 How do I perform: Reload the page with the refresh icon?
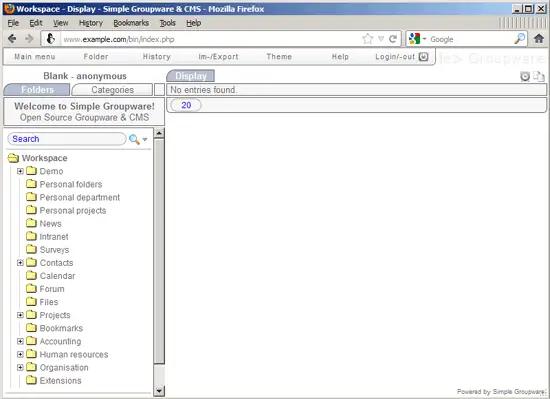(x=393, y=39)
